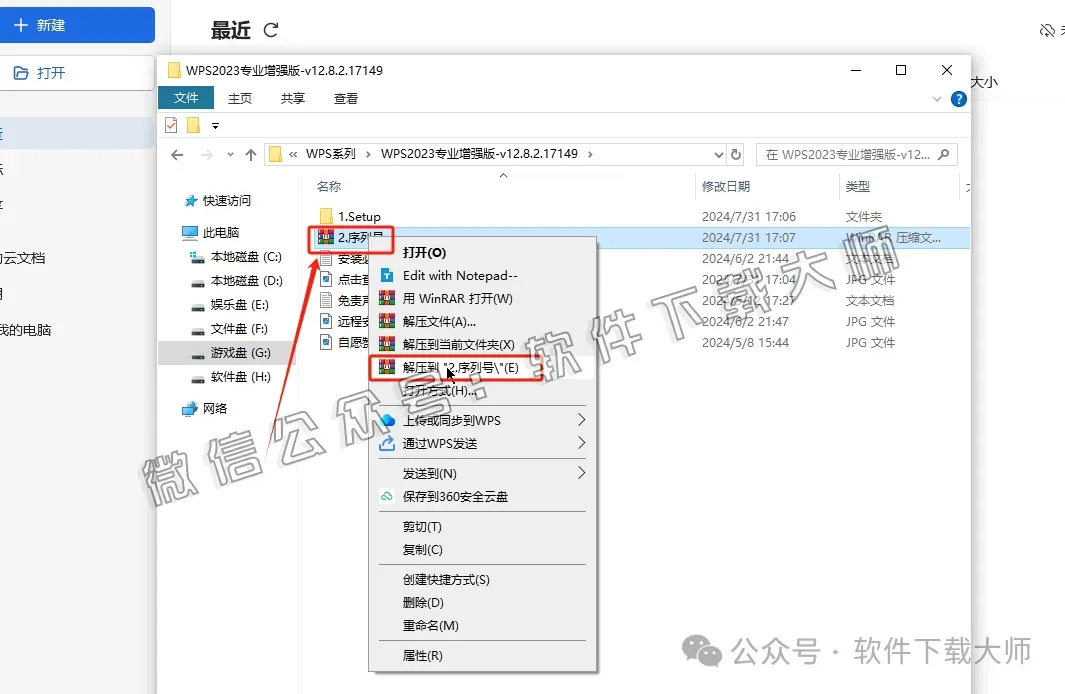Sort by the 类型 column header
The image size is (1065, 694).
pyautogui.click(x=858, y=186)
